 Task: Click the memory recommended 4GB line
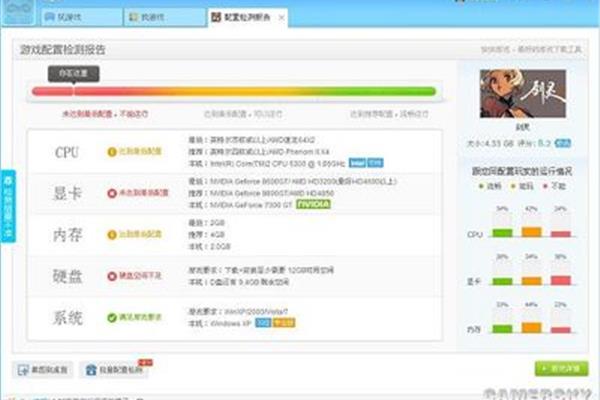click(x=207, y=235)
